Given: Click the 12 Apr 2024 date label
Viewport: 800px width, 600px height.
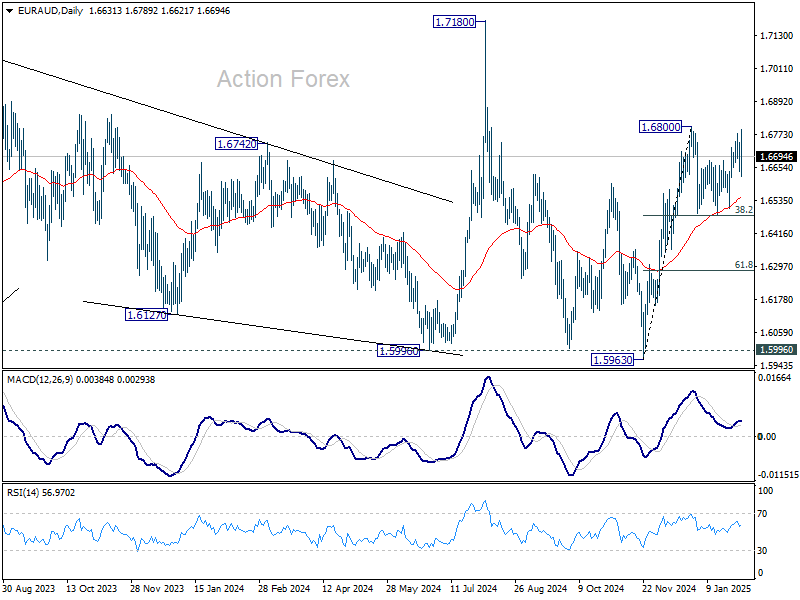Looking at the screenshot, I should pos(348,588).
